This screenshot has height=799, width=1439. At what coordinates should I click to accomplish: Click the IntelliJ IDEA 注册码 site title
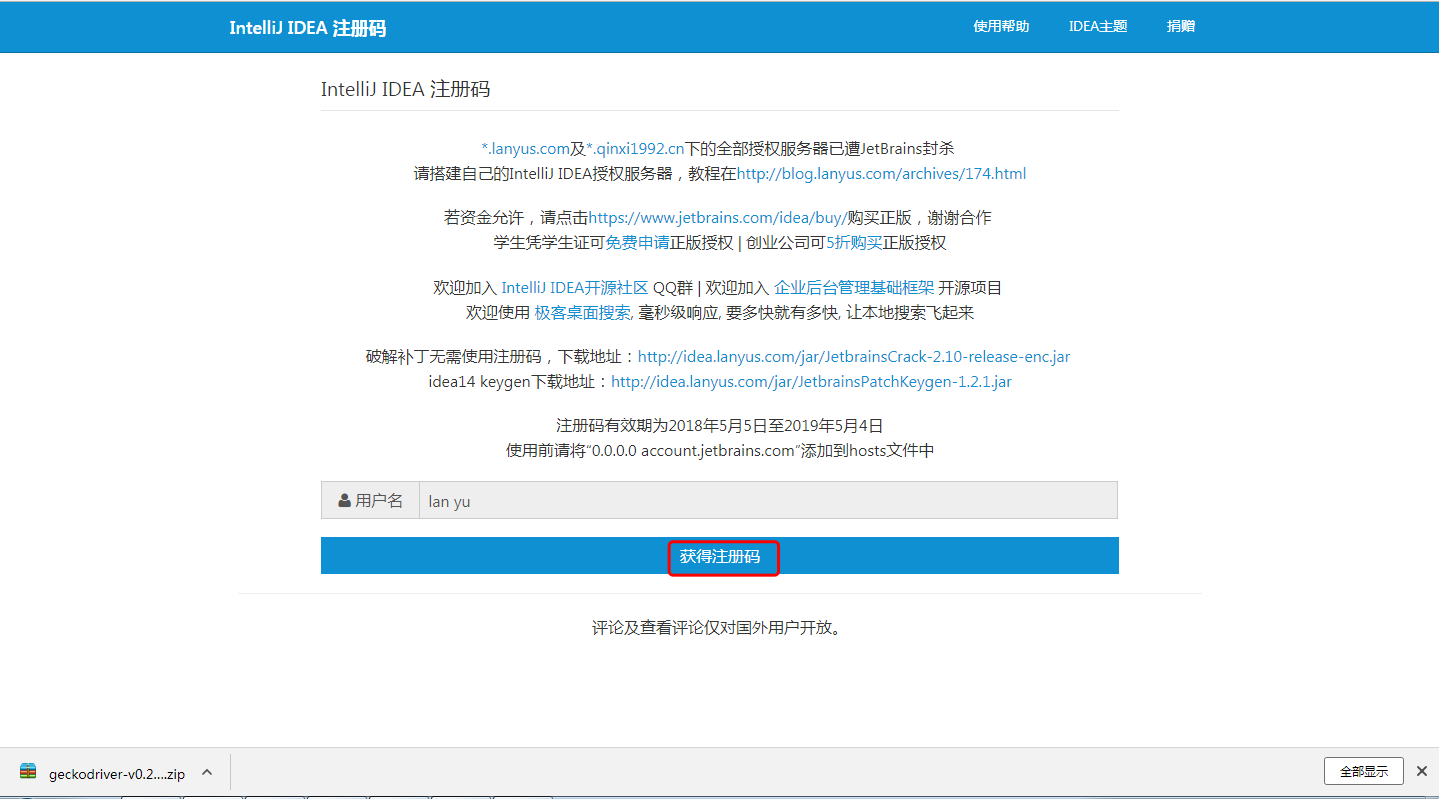click(x=307, y=27)
